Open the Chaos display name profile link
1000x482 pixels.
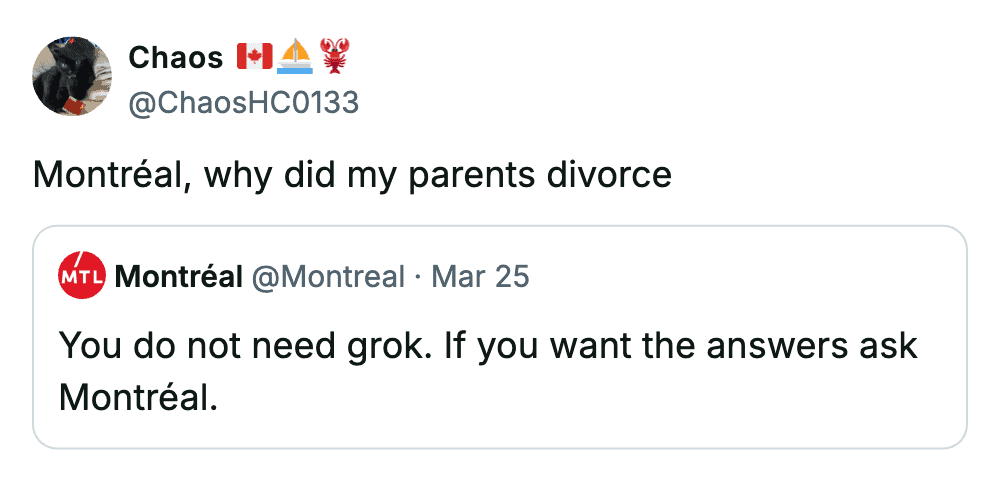176,58
